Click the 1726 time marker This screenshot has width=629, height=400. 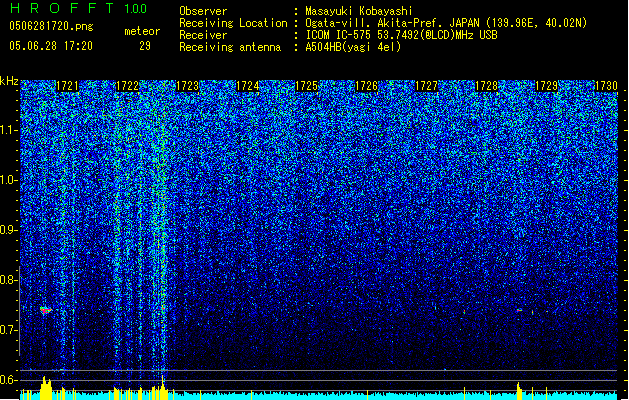pyautogui.click(x=366, y=86)
